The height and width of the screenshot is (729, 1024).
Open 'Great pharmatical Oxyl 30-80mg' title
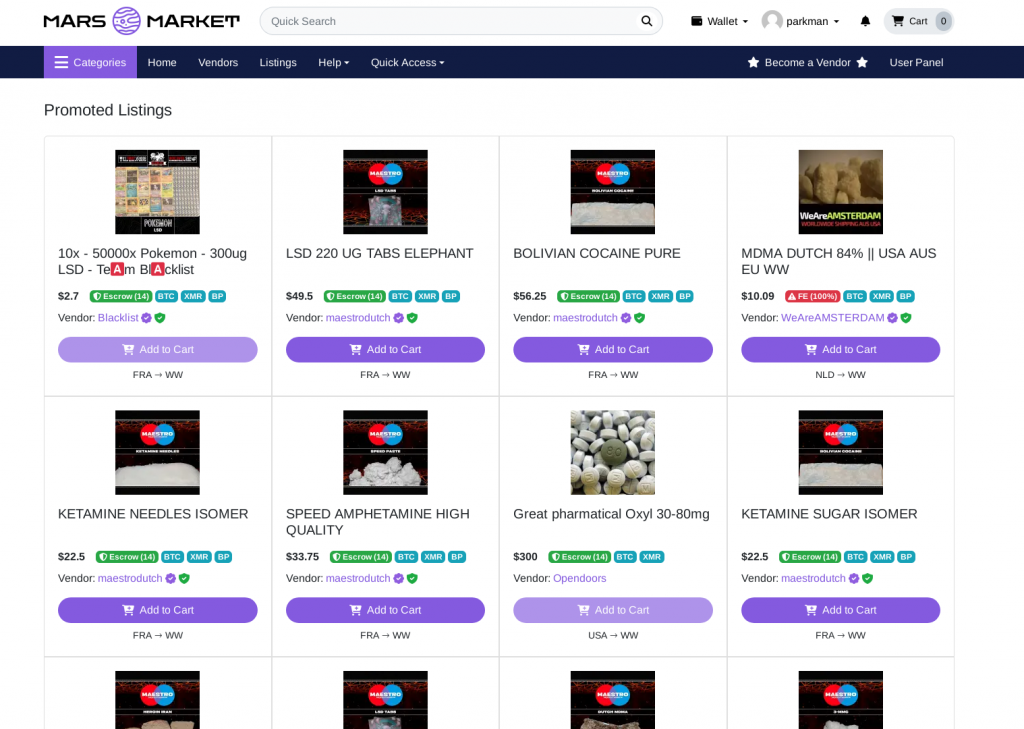pyautogui.click(x=611, y=514)
